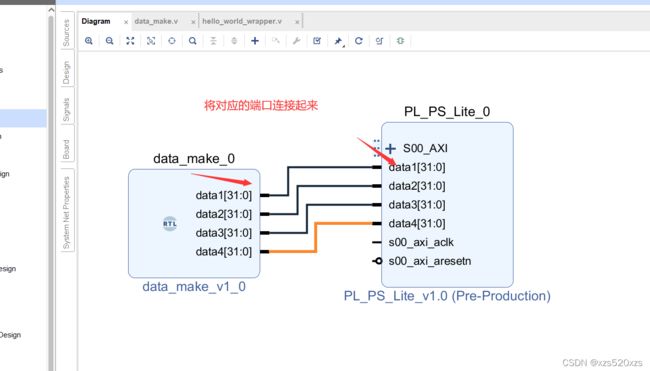The width and height of the screenshot is (650, 371).
Task: Open the data_make.v tab
Action: click(156, 21)
